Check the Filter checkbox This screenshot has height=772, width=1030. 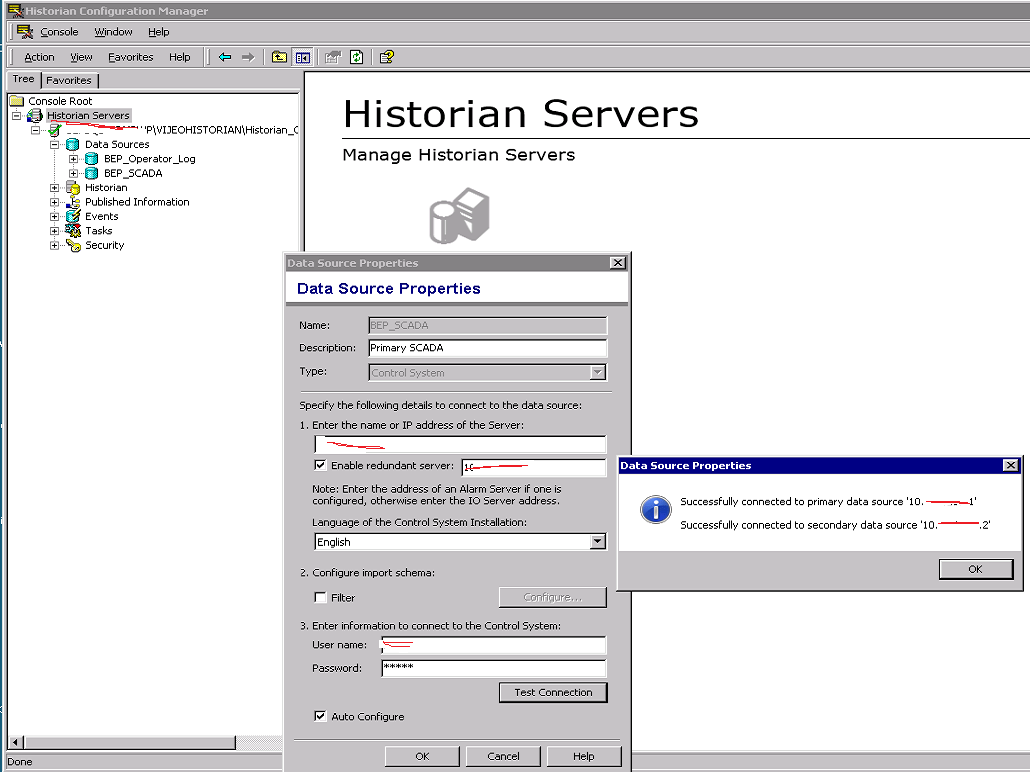(x=320, y=597)
